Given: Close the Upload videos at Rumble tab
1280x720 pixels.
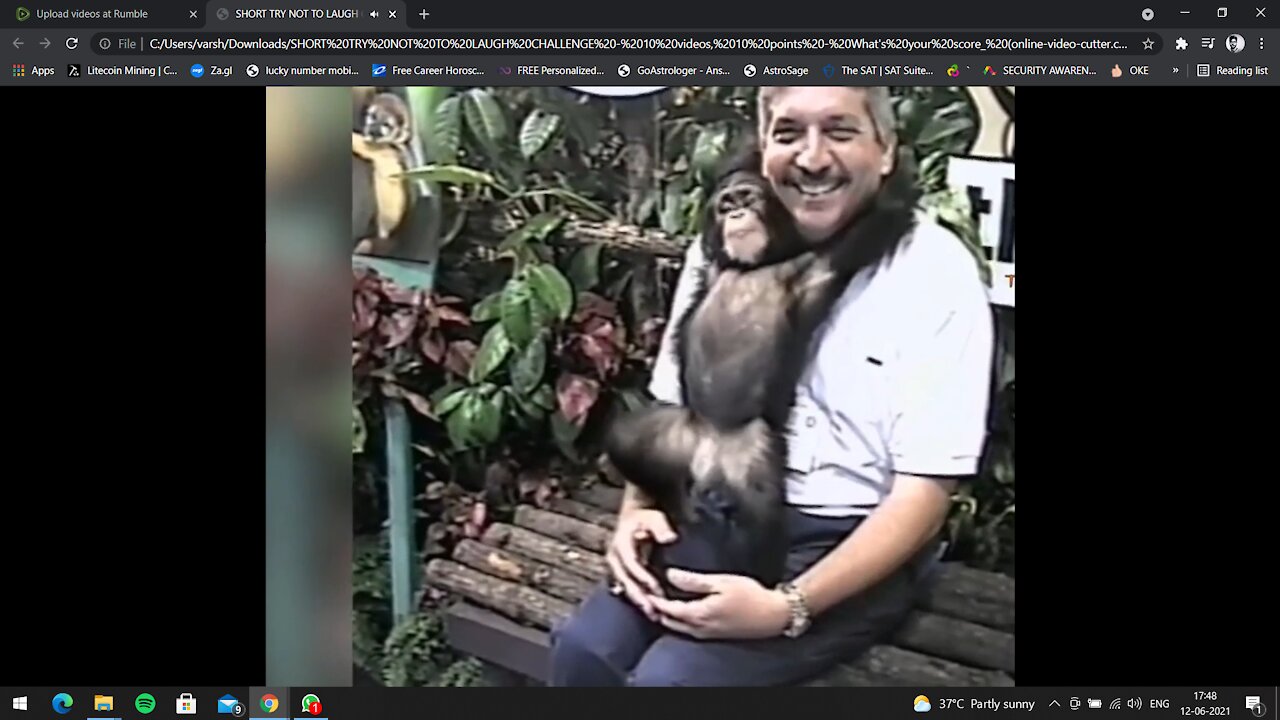Looking at the screenshot, I should tap(193, 14).
